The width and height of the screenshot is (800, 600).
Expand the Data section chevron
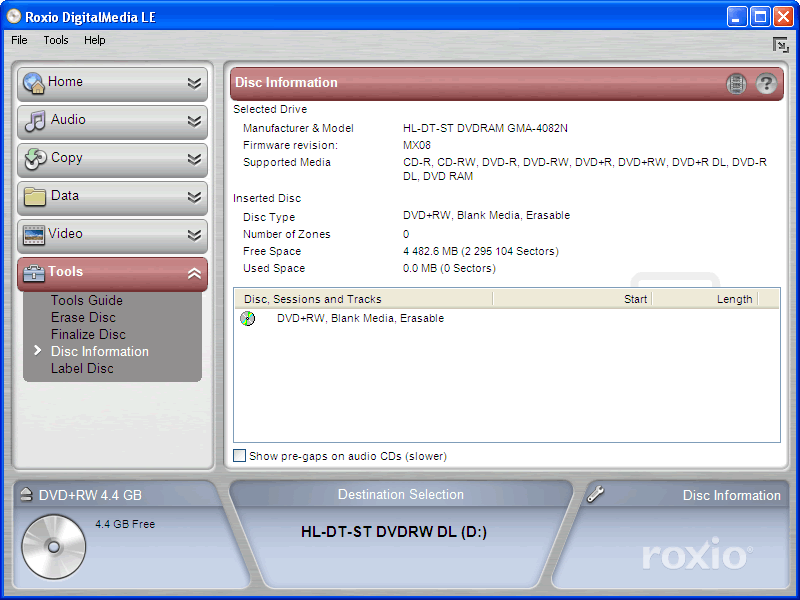[x=194, y=197]
